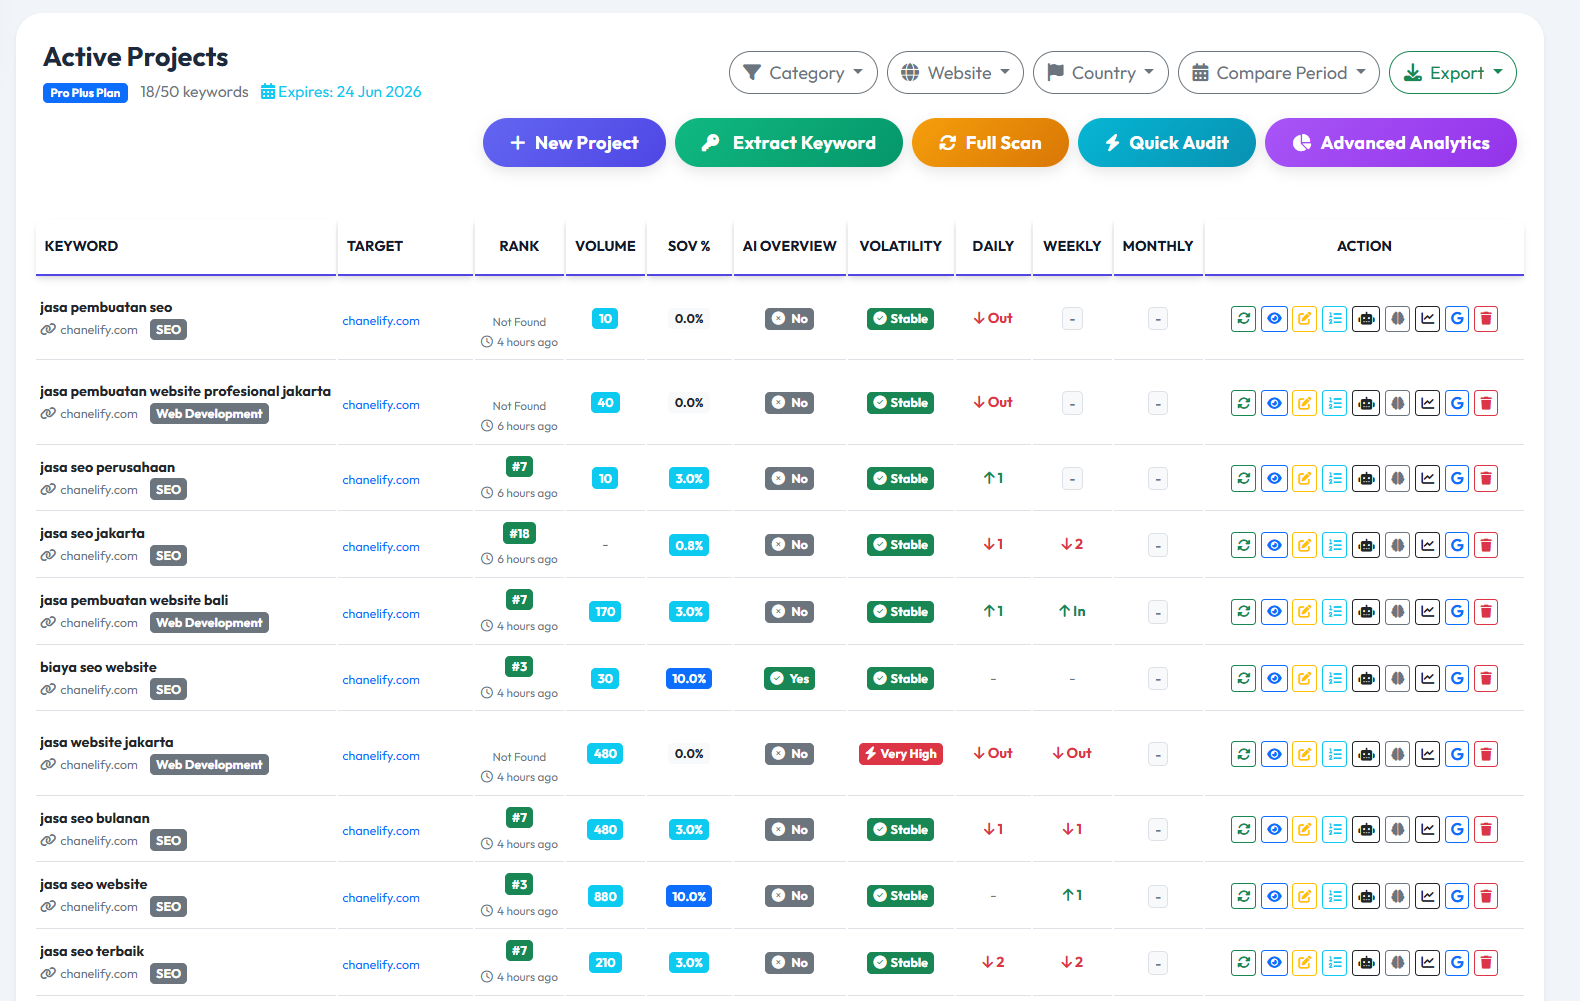Click 10.0% SOV badge in biaya seo website row

coord(689,679)
